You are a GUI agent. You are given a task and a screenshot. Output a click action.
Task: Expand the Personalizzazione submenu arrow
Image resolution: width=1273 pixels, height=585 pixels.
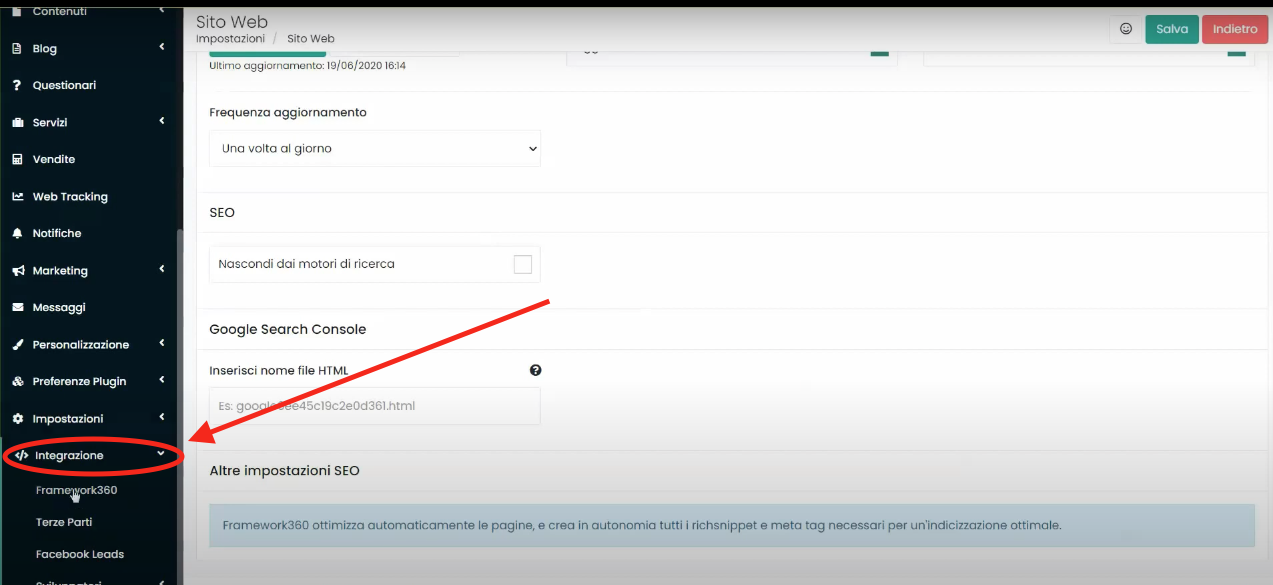162,344
